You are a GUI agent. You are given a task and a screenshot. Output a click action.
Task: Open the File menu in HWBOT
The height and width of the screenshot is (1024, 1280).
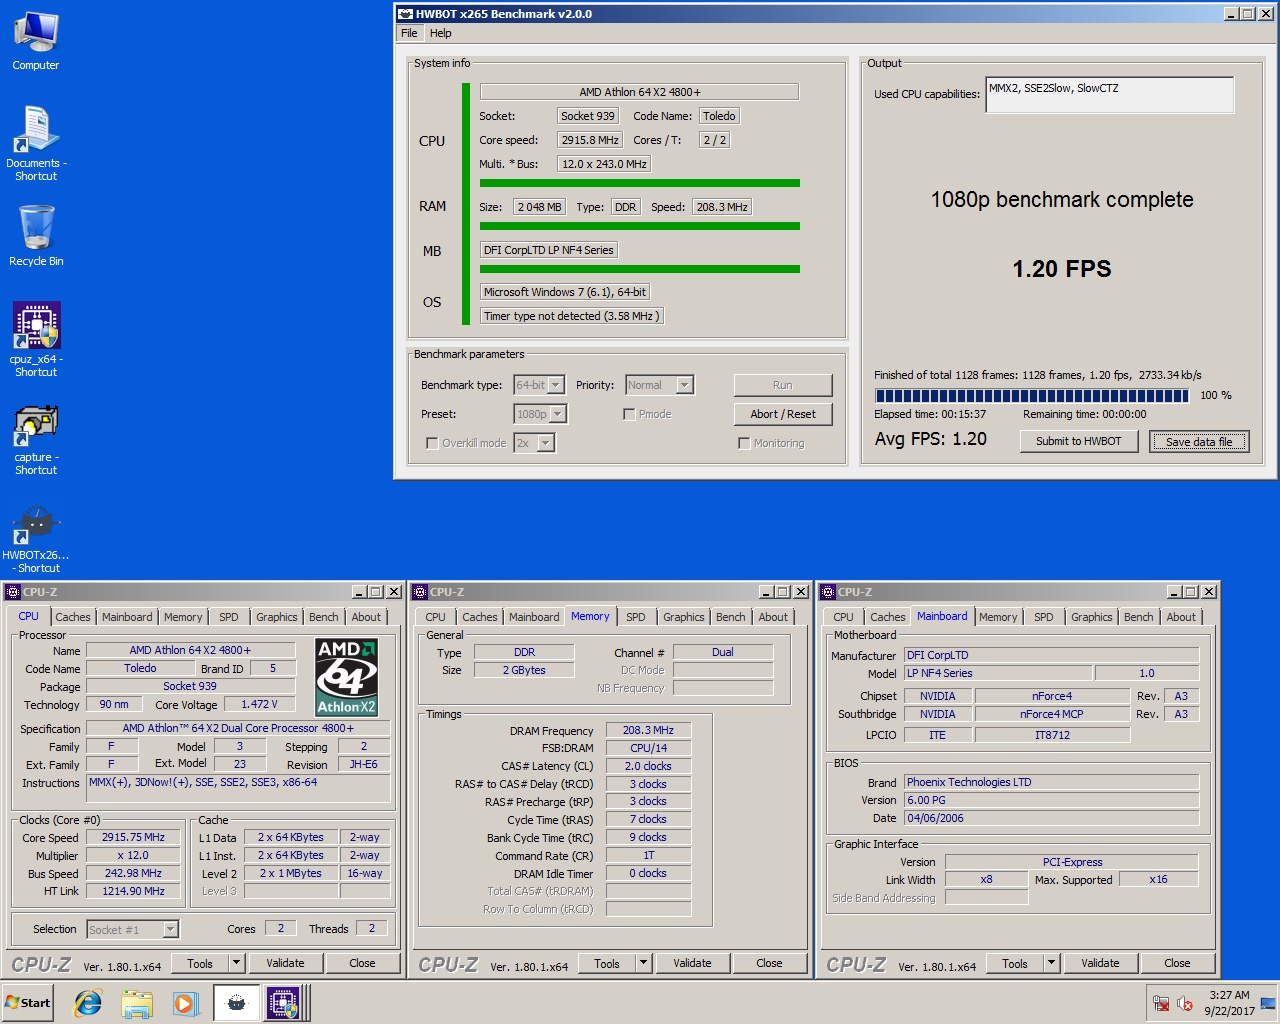409,33
